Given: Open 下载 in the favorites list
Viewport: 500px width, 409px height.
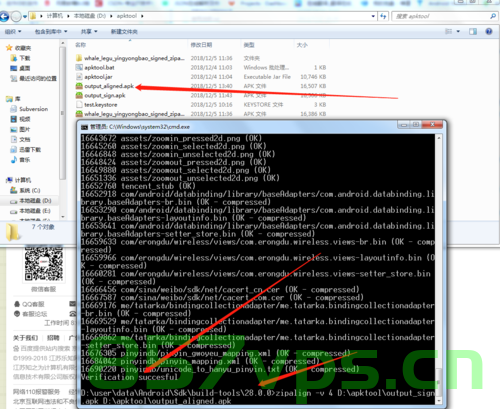Looking at the screenshot, I should [x=21, y=58].
